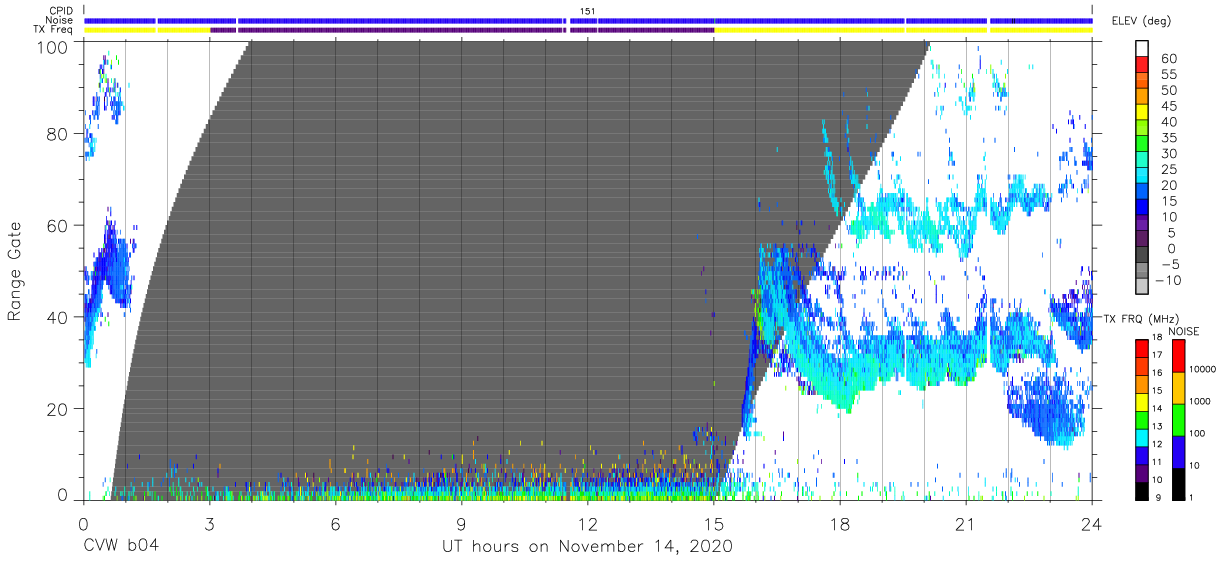Screen dimensions: 1228x567
Task: Pick the red 55–60 elevation colorbar segment
Action: pos(1143,66)
